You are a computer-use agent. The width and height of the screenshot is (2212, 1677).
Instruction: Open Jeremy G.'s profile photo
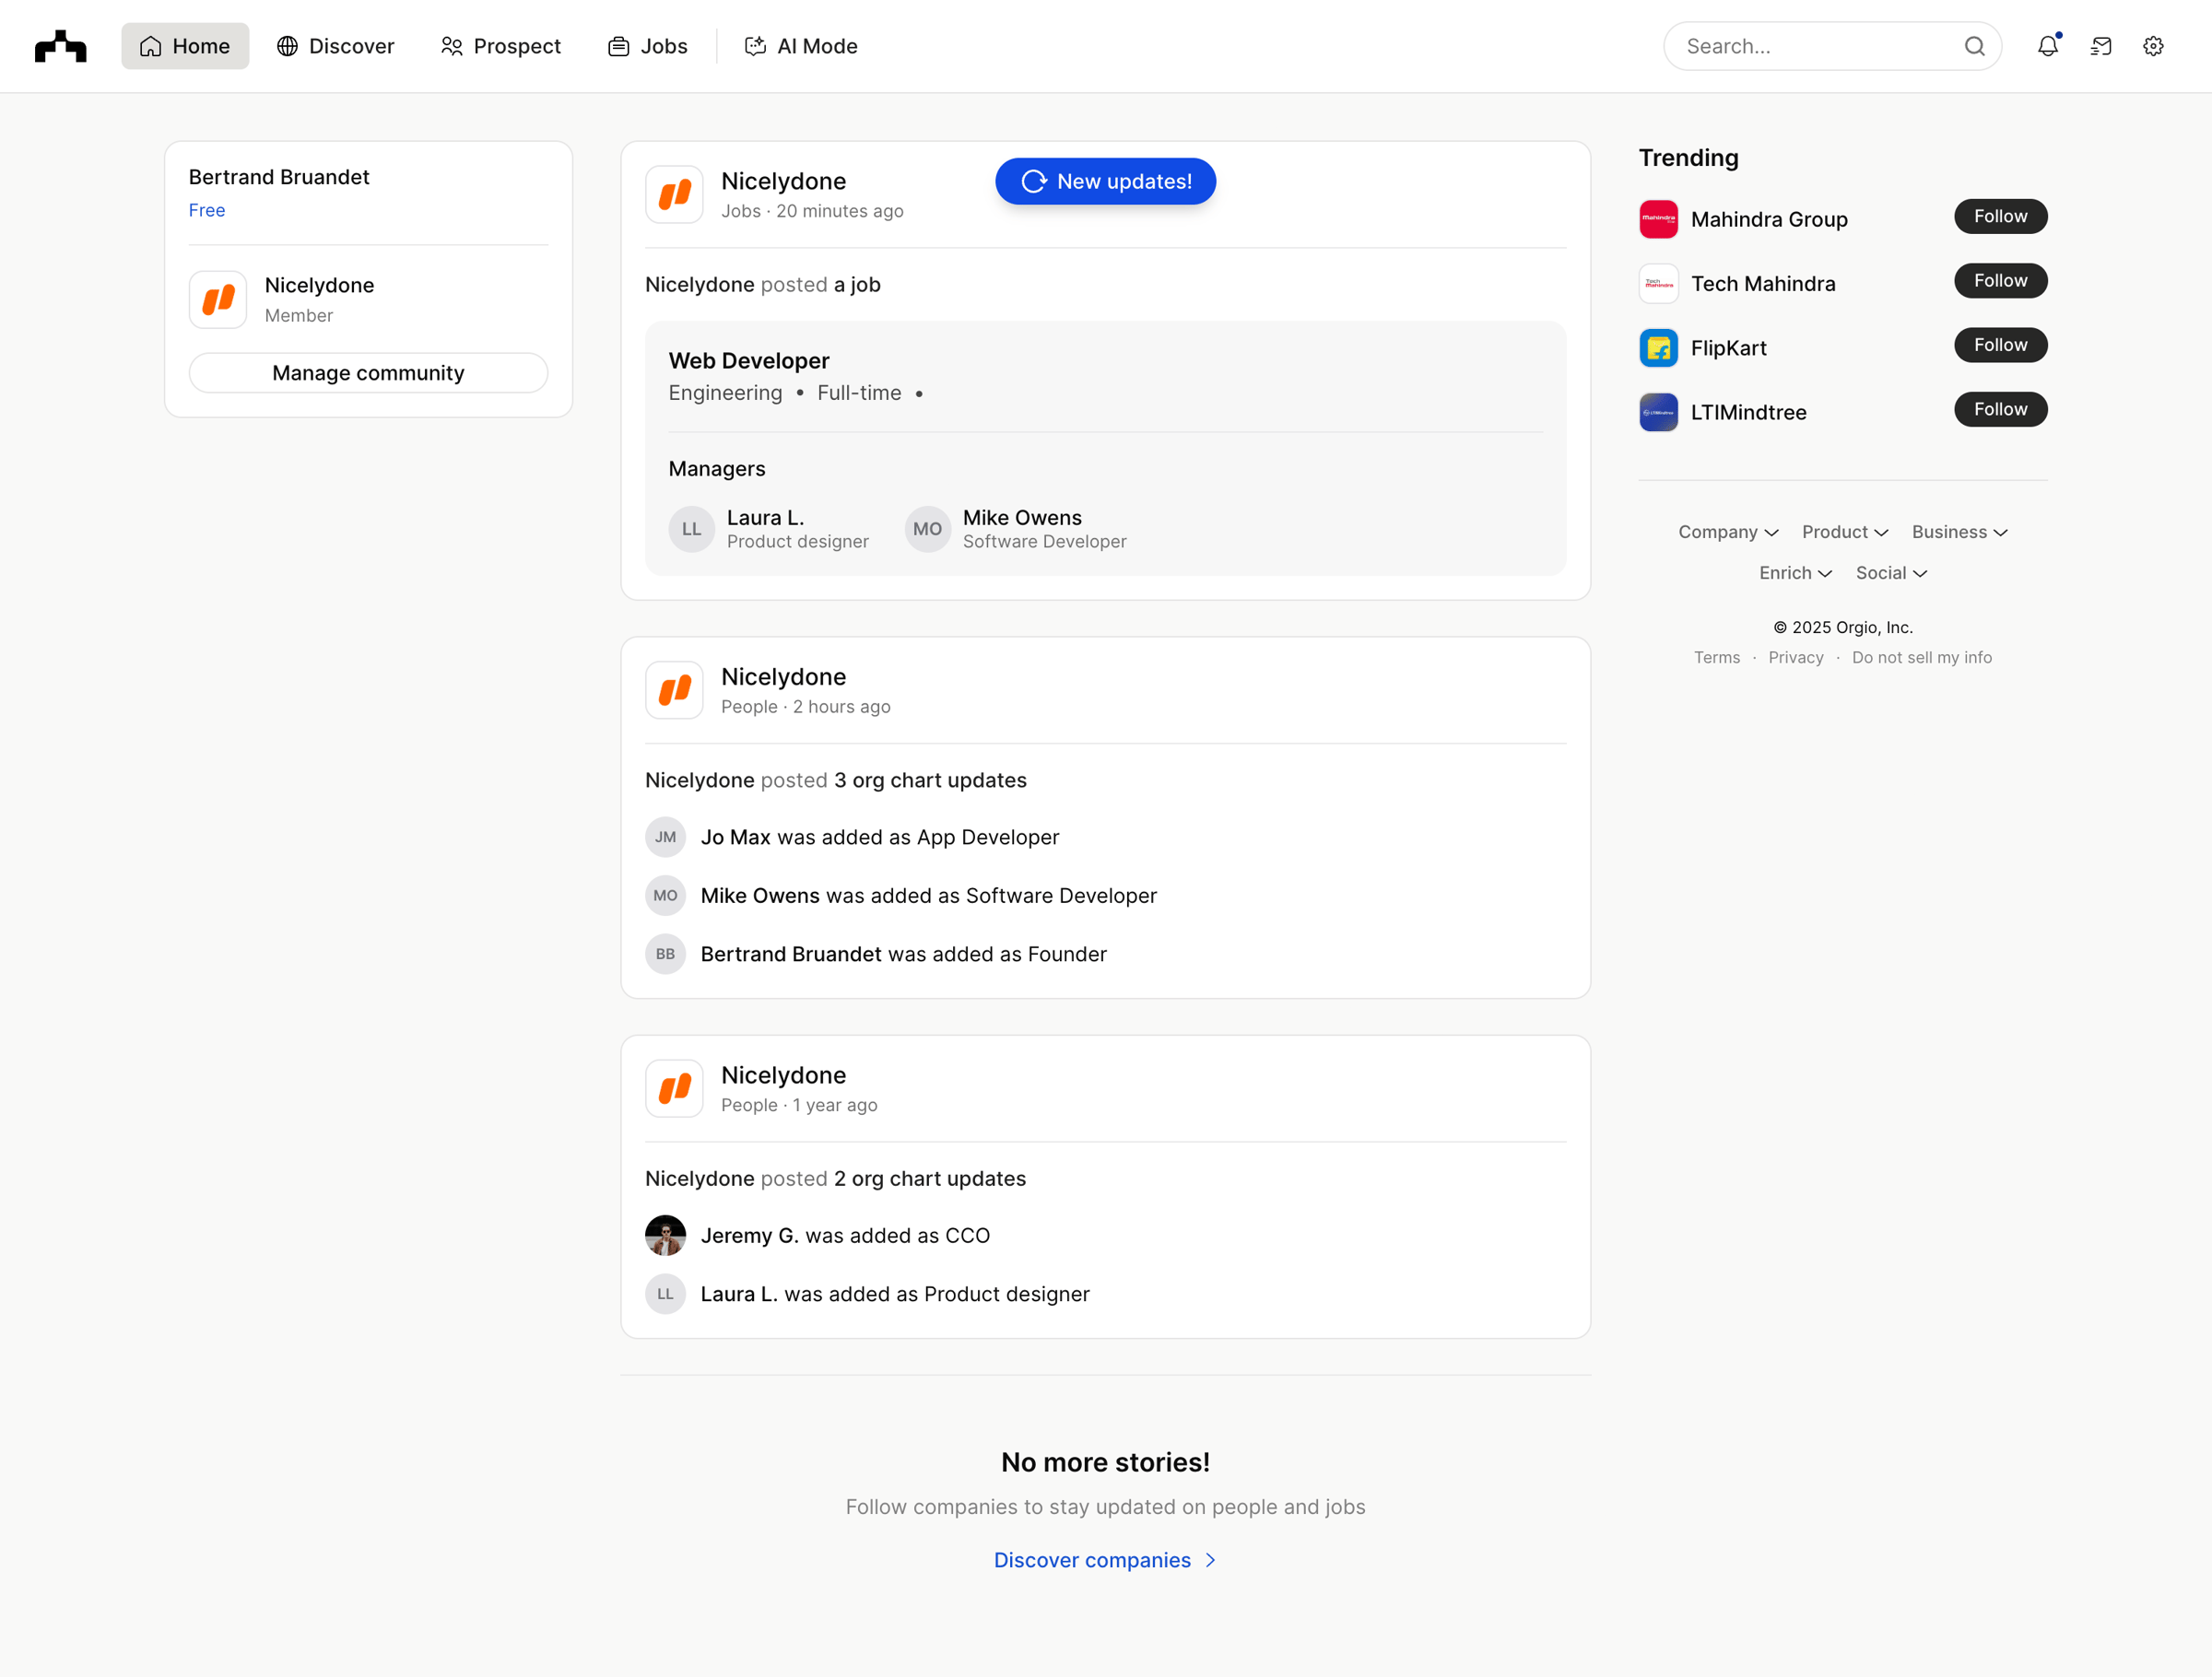pos(665,1235)
